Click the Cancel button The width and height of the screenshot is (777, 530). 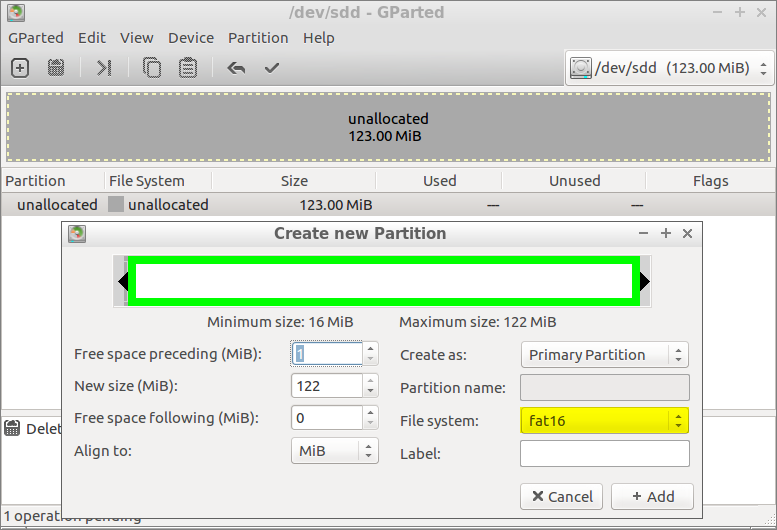tap(561, 496)
